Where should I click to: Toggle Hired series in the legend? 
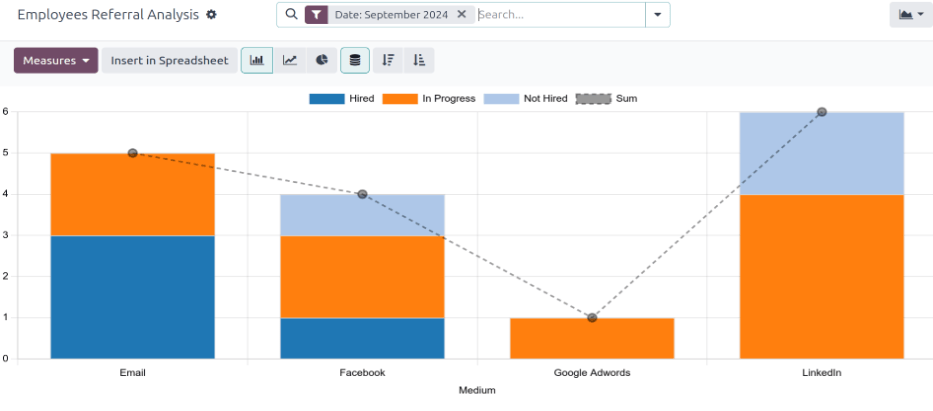341,99
